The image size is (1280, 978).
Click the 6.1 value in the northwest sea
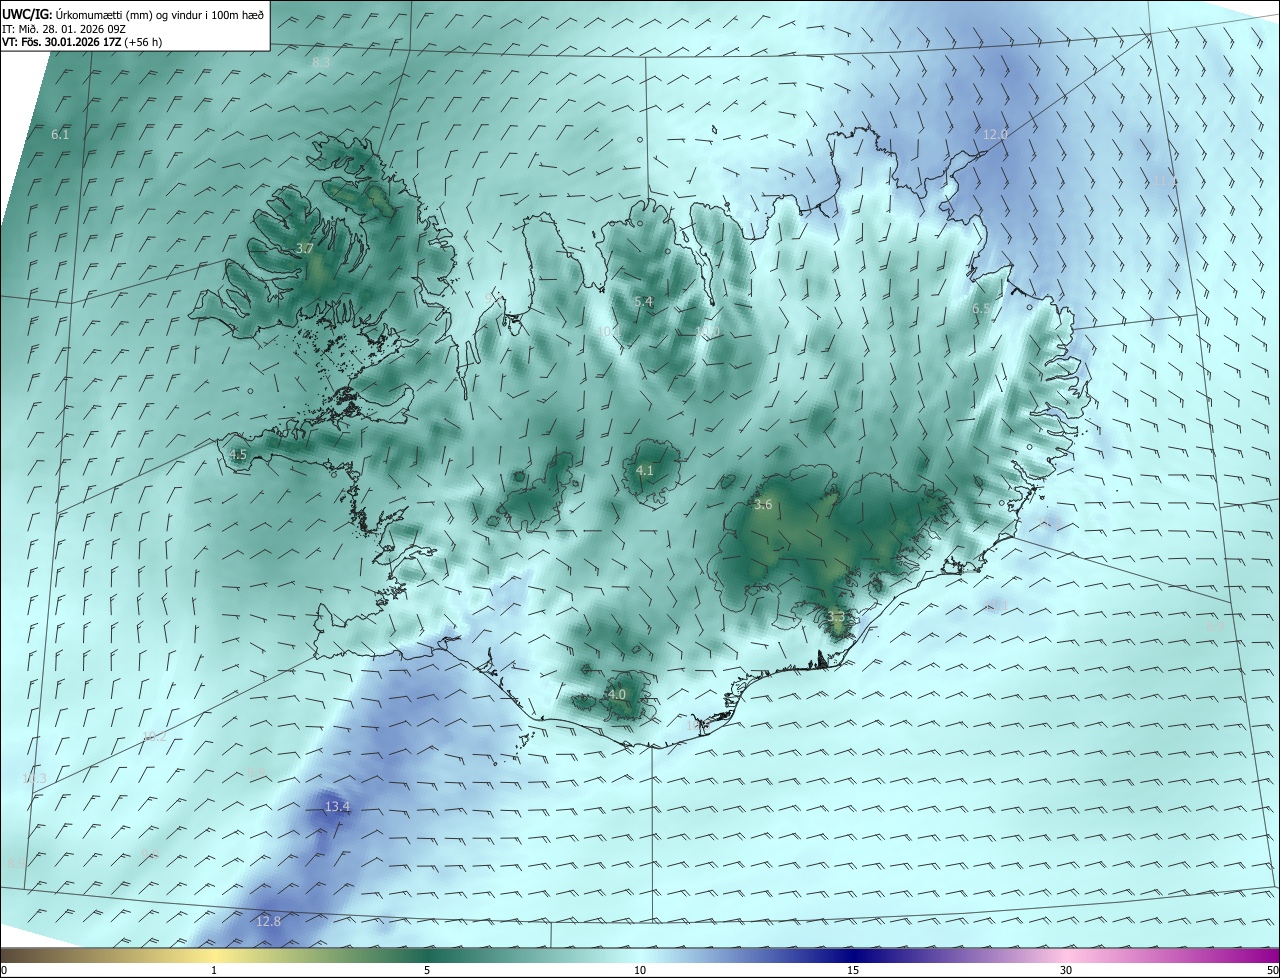[x=60, y=134]
